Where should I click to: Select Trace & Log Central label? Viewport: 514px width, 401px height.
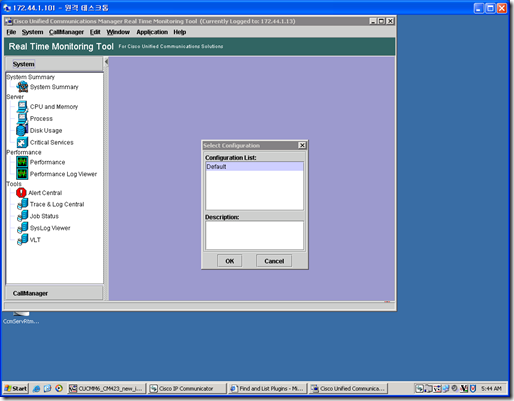point(57,204)
